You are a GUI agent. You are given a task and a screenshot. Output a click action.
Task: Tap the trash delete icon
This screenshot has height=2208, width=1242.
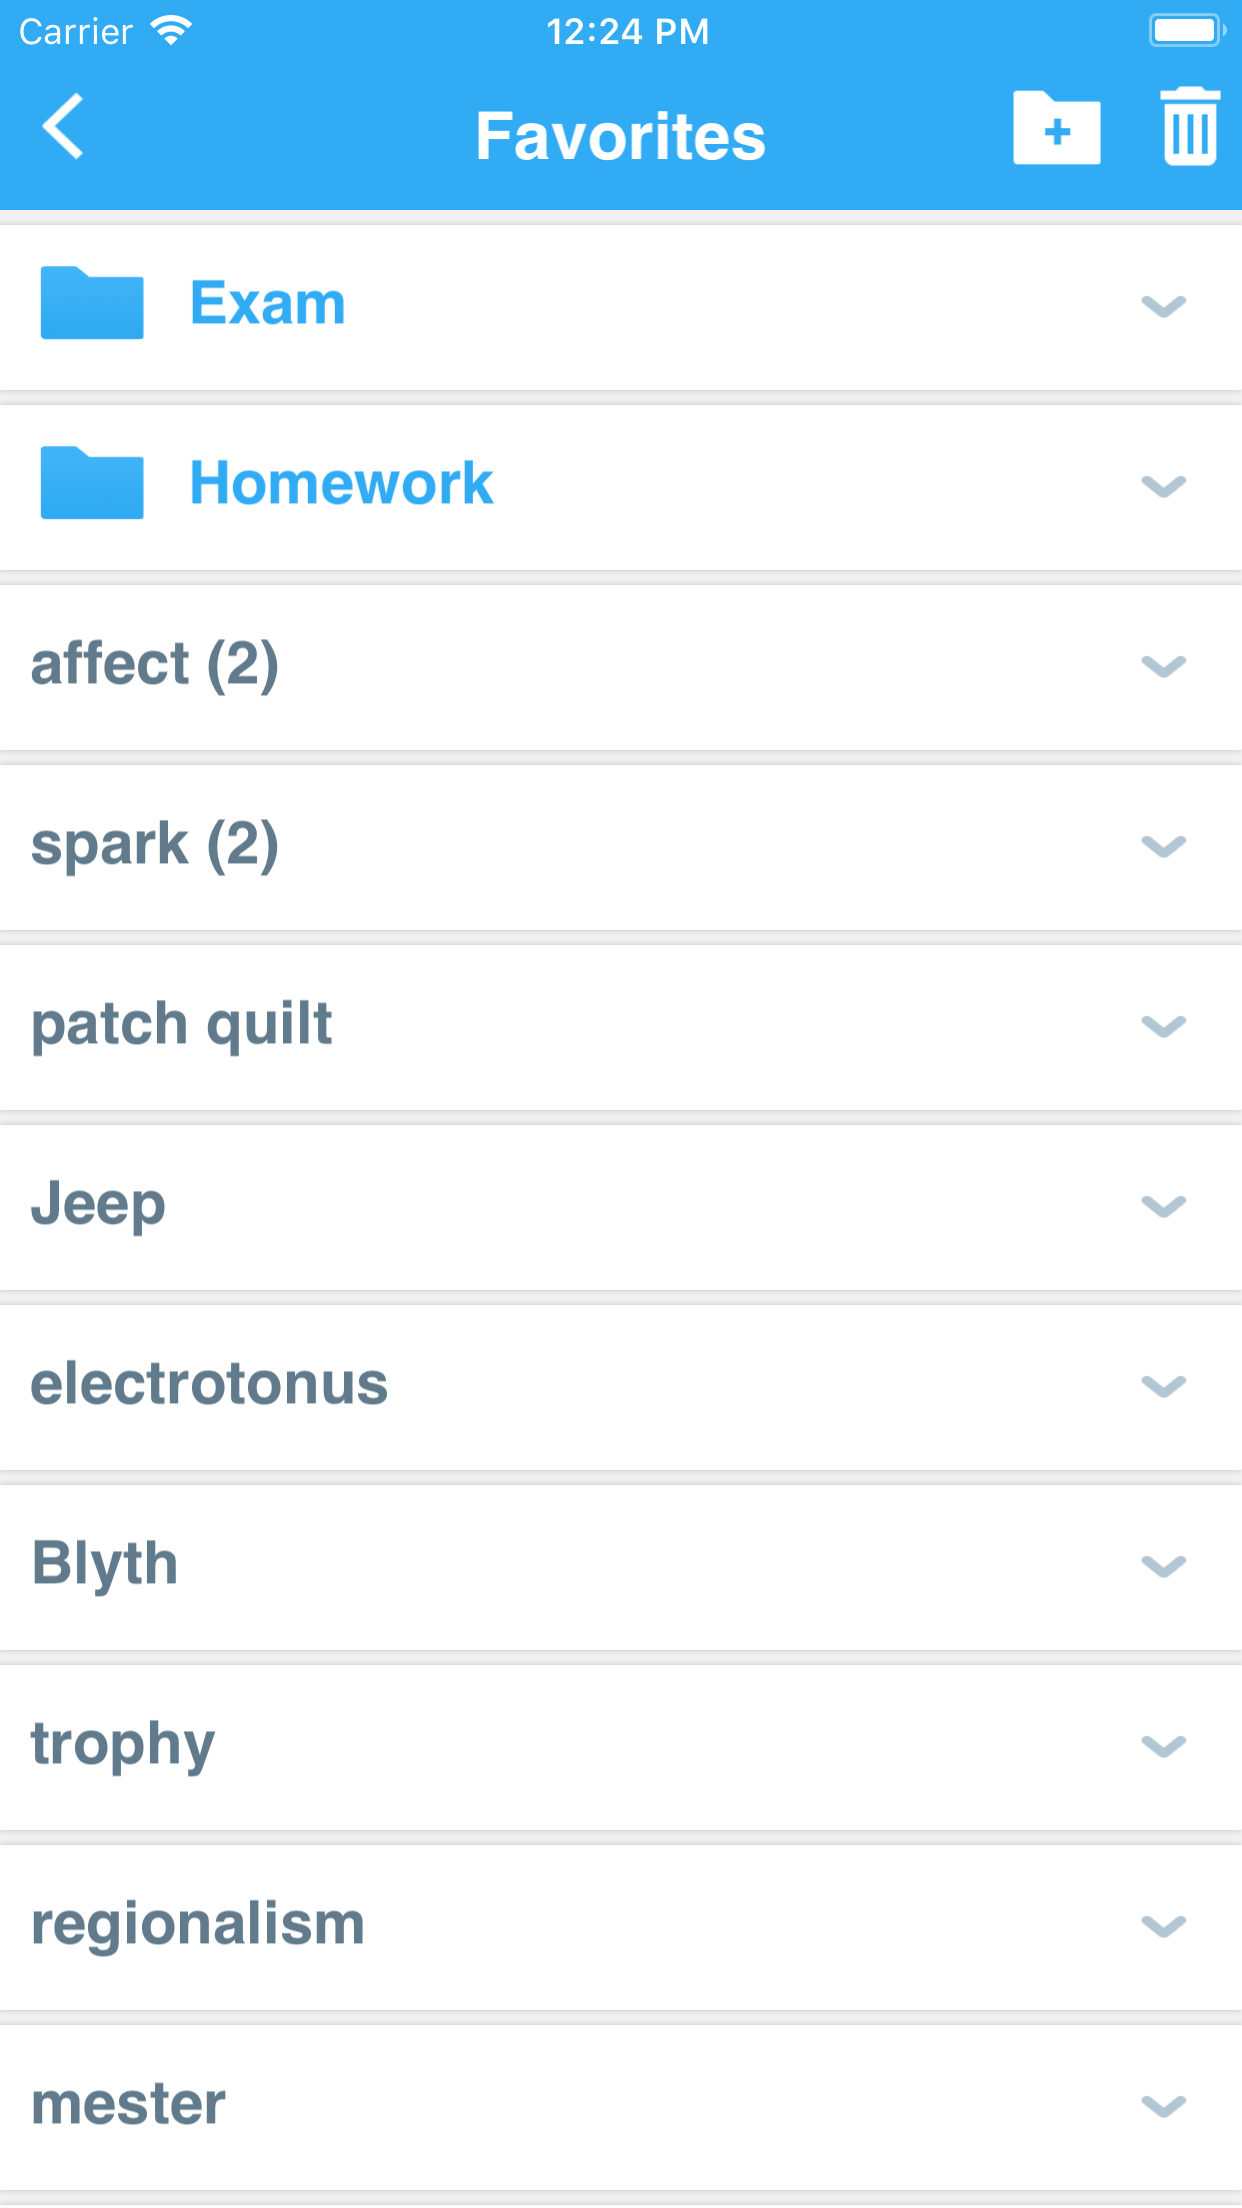tap(1189, 127)
